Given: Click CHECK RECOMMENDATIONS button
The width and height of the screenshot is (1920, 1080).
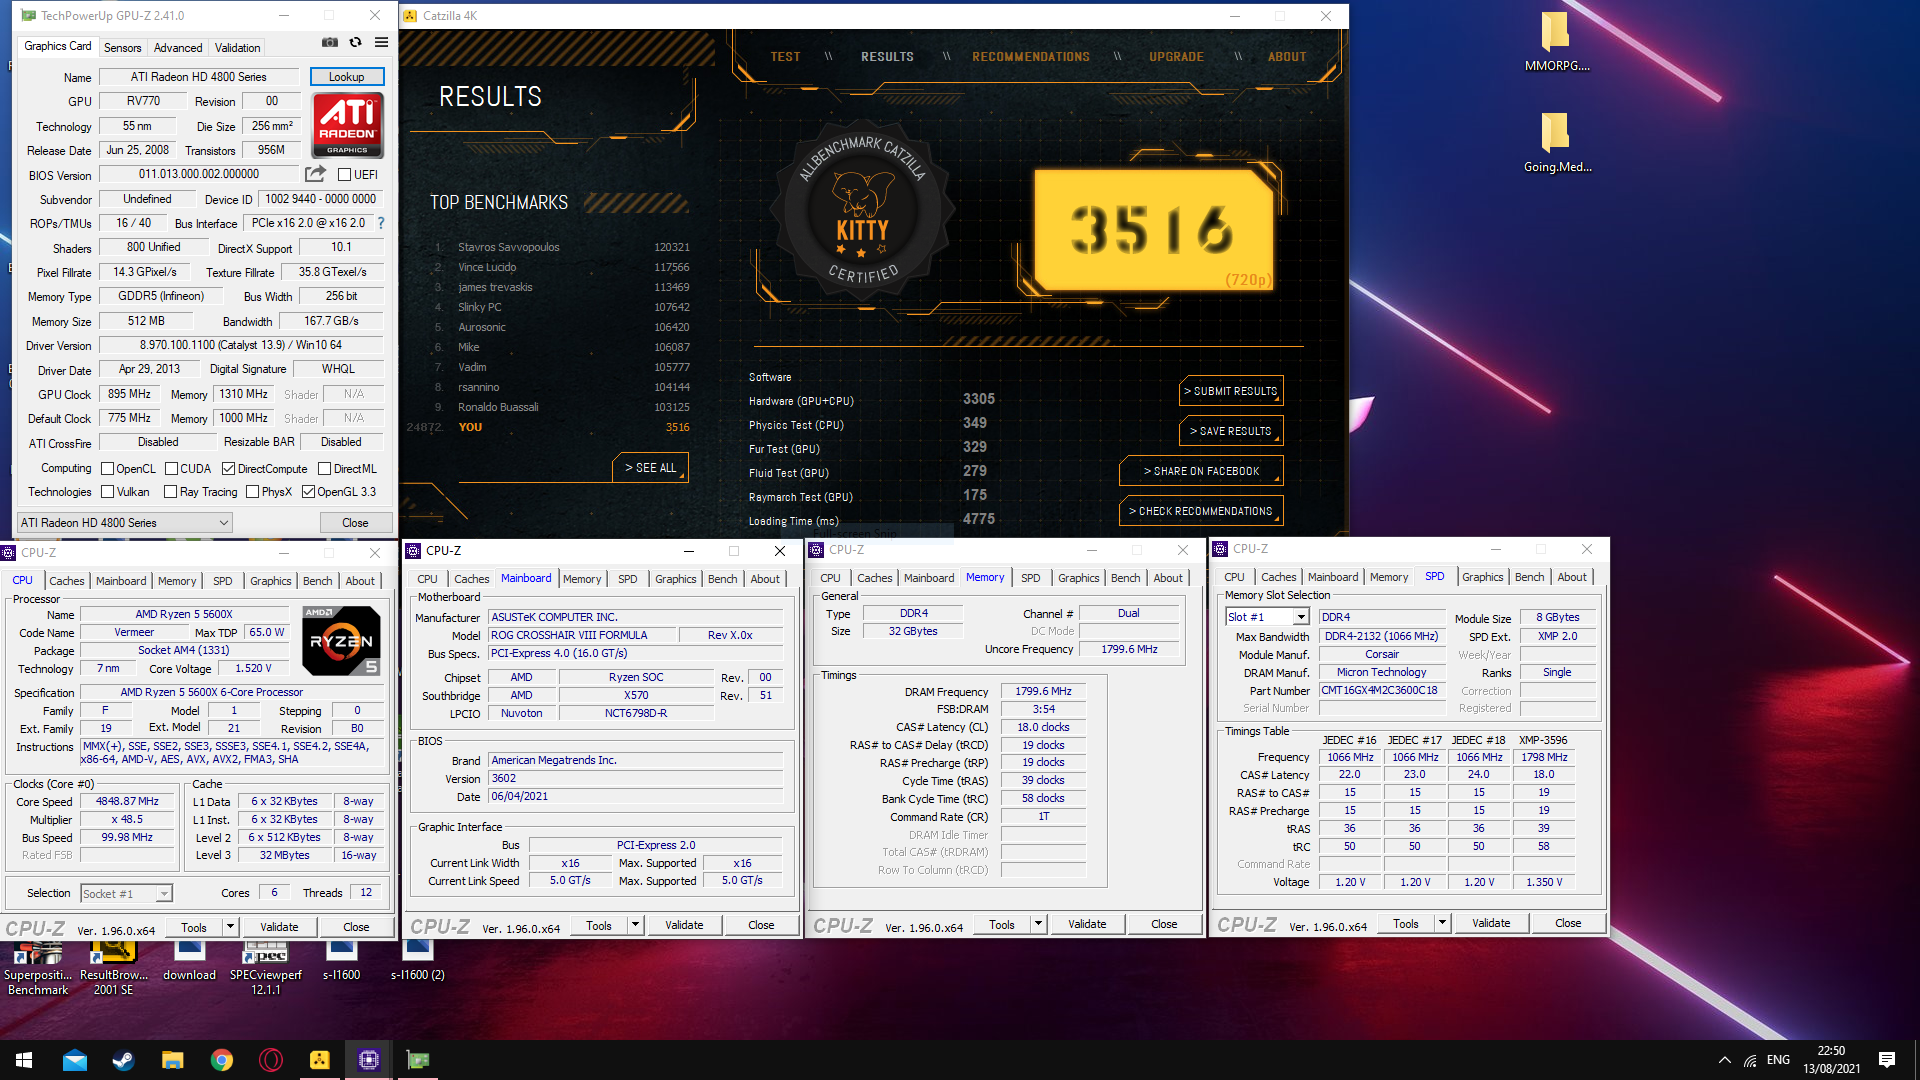Looking at the screenshot, I should click(x=1201, y=511).
